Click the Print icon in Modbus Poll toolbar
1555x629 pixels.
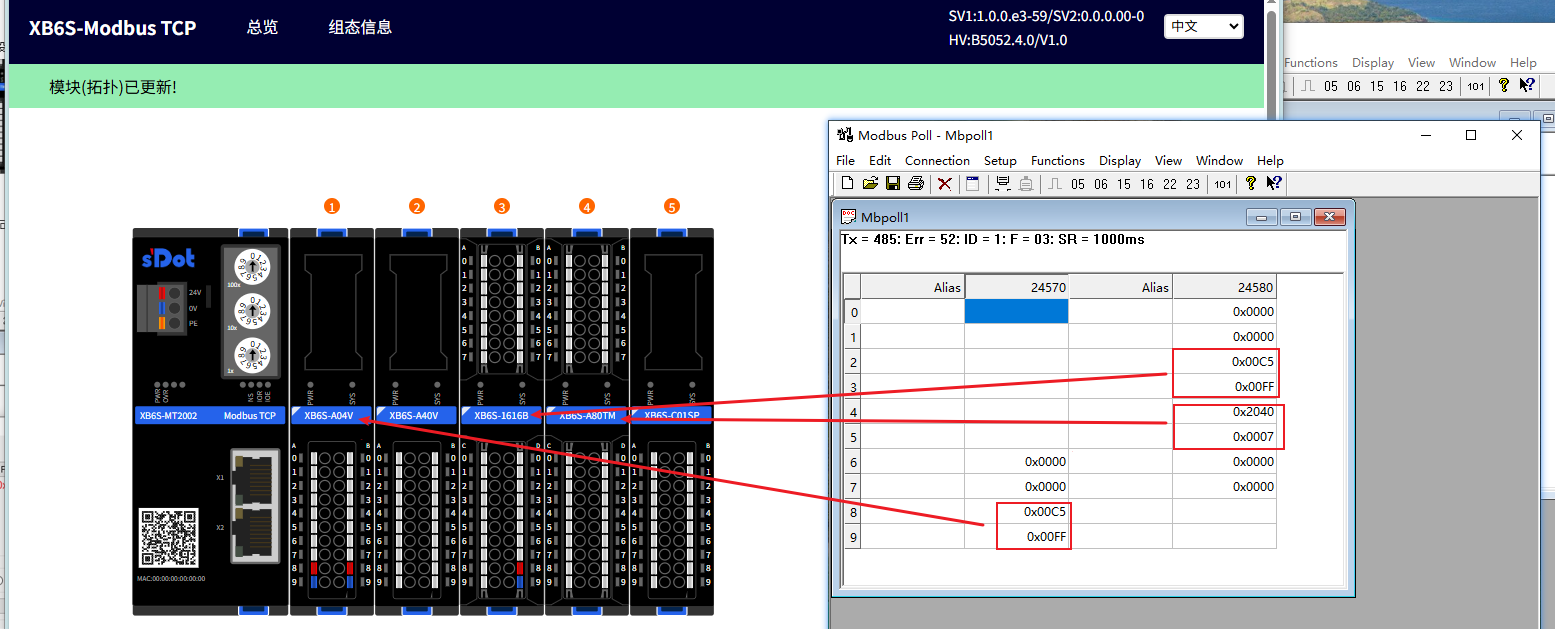click(915, 183)
